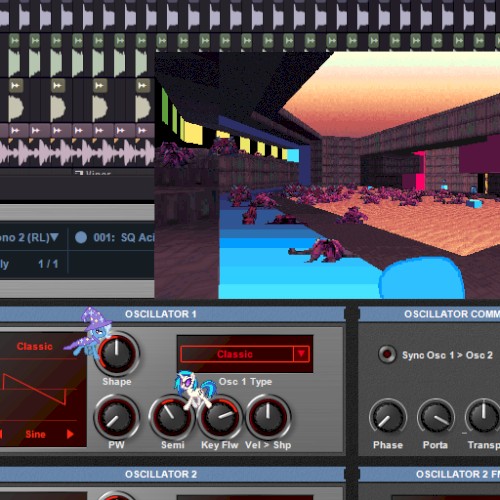500x500 pixels.
Task: Click the Transp knob
Action: [x=483, y=418]
